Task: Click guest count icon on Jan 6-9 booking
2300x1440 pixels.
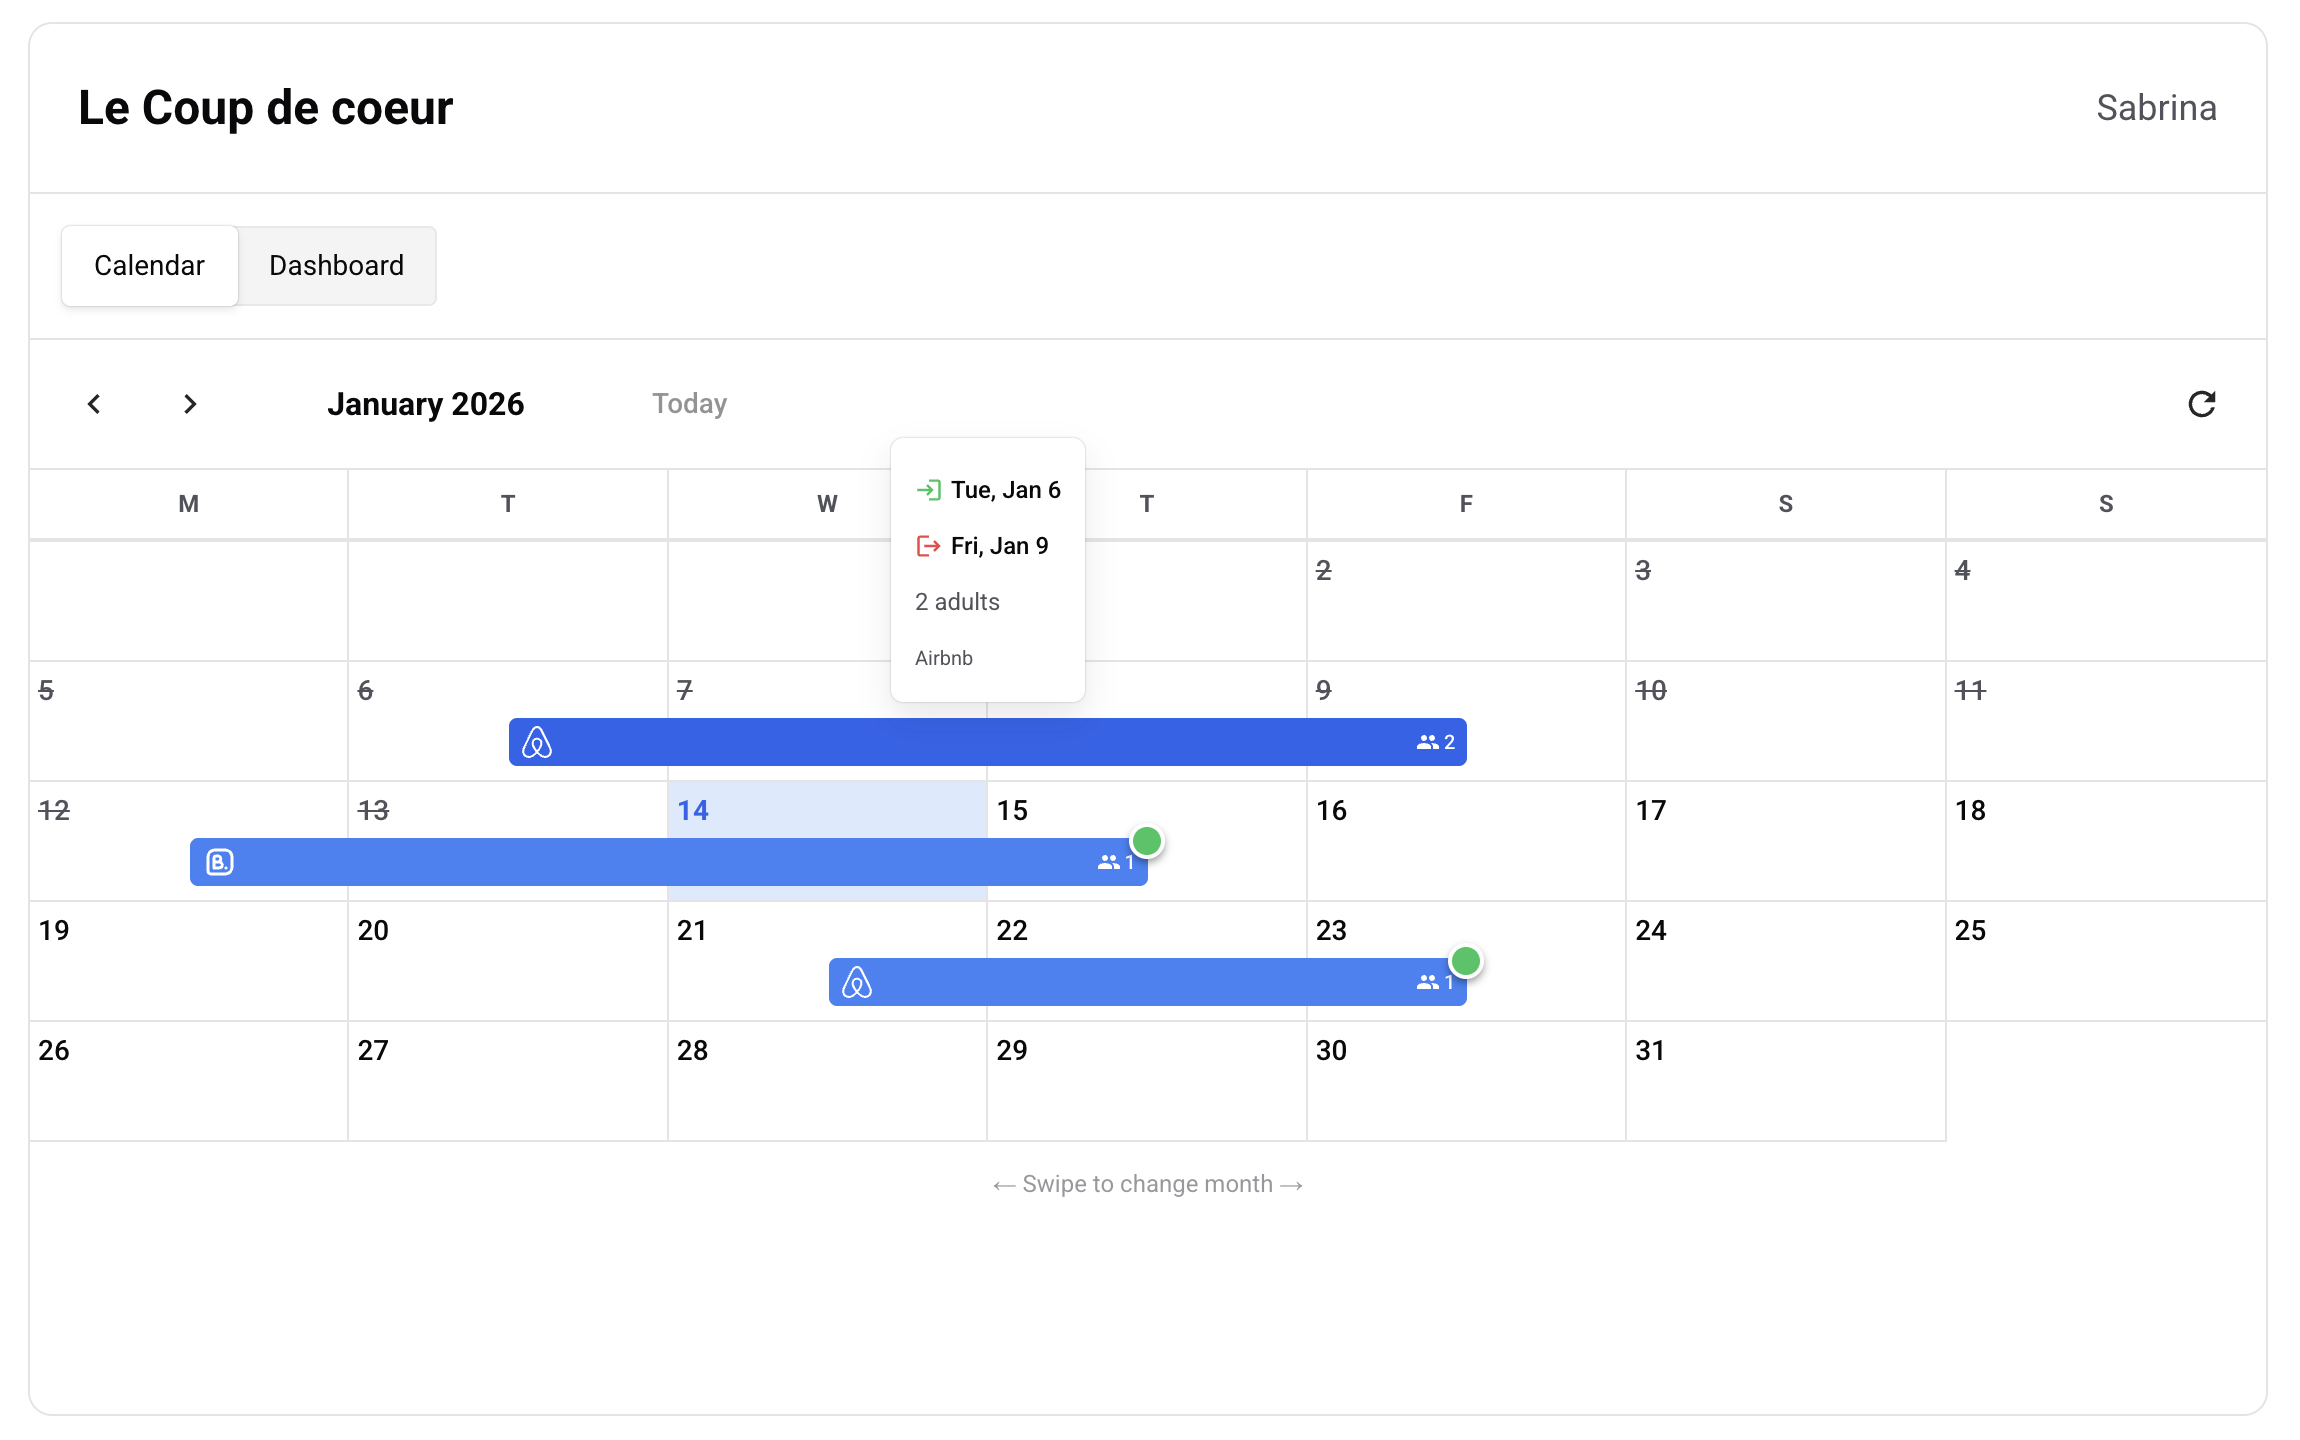Action: pyautogui.click(x=1427, y=742)
